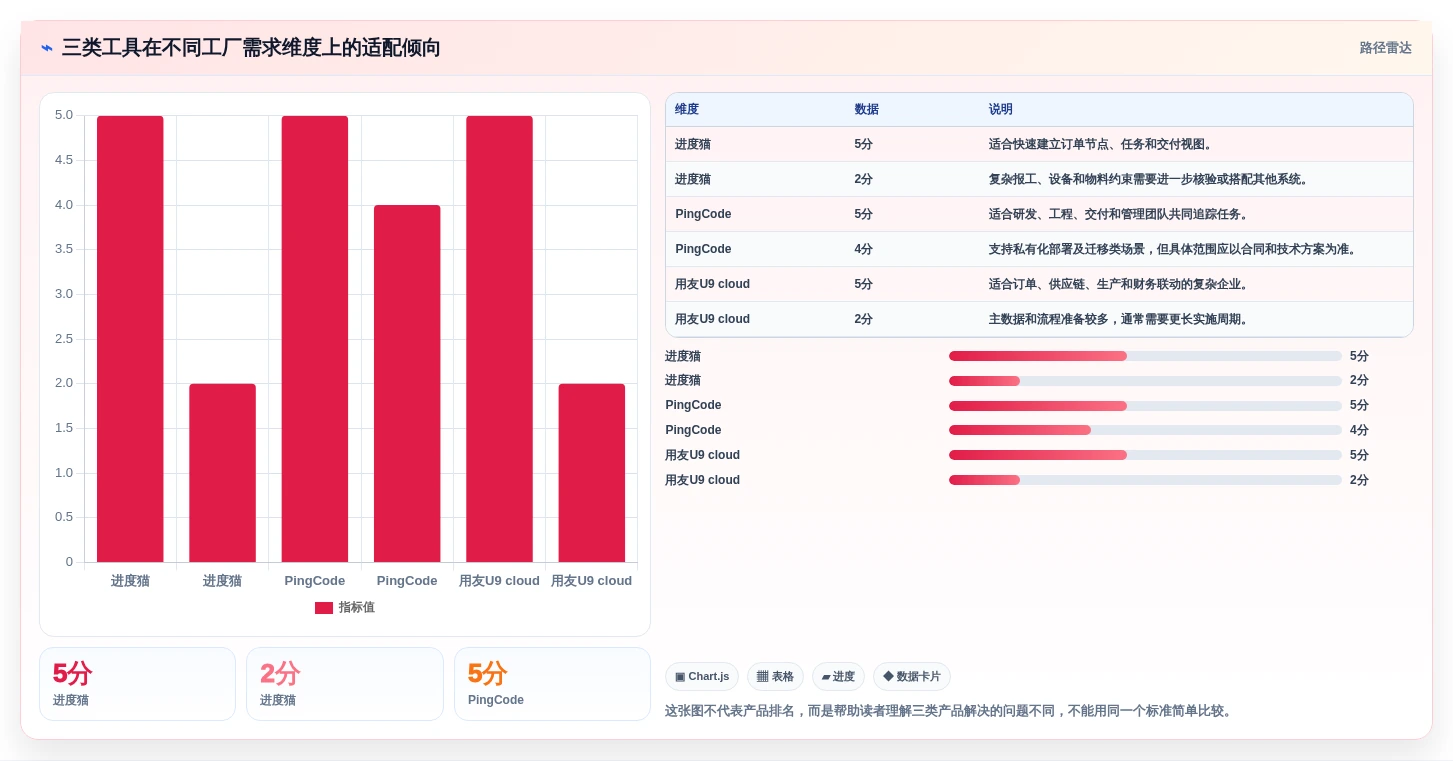Click the 4分 value right of PingCode progress bar
This screenshot has width=1453, height=761.
[x=1359, y=430]
